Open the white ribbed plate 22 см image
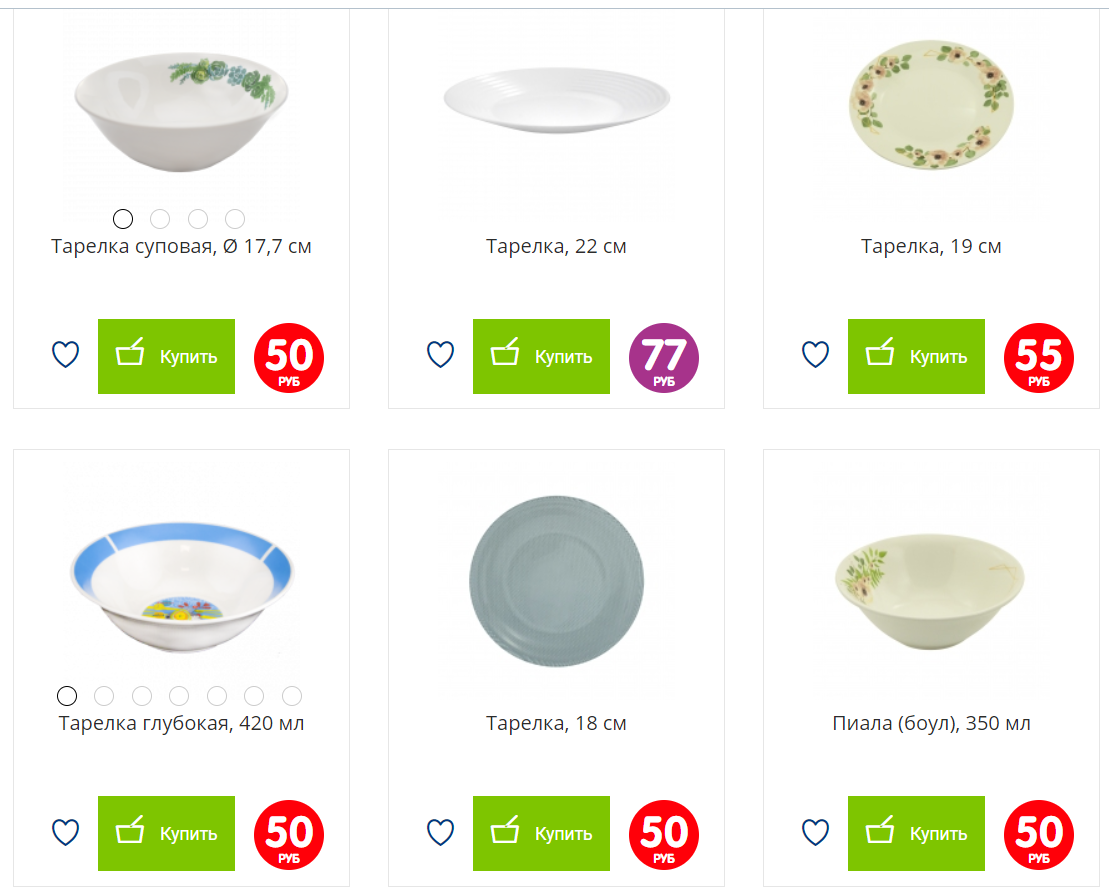 click(x=557, y=100)
